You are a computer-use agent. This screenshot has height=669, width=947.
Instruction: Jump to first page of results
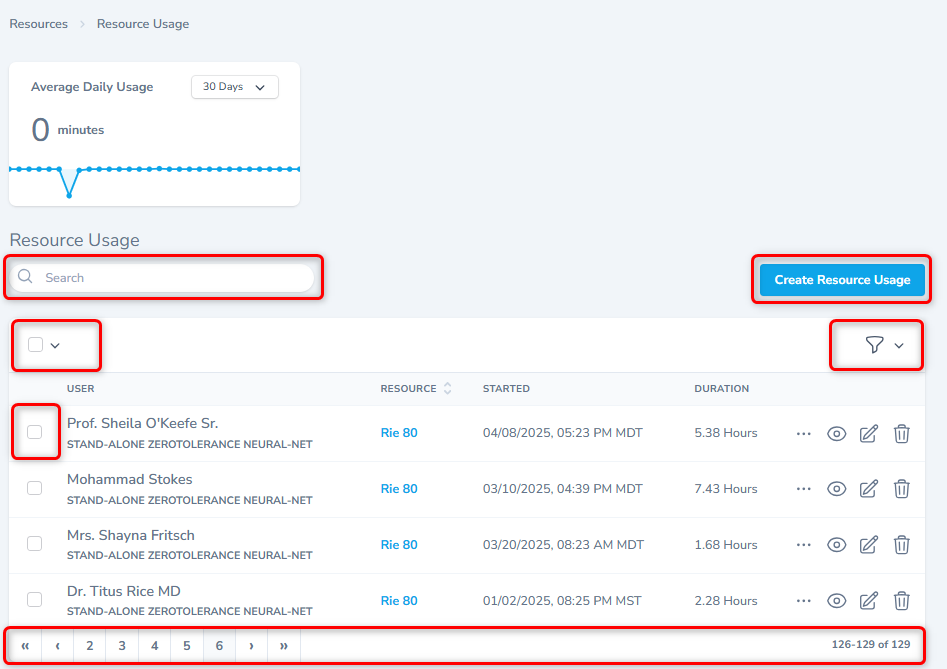click(x=25, y=646)
